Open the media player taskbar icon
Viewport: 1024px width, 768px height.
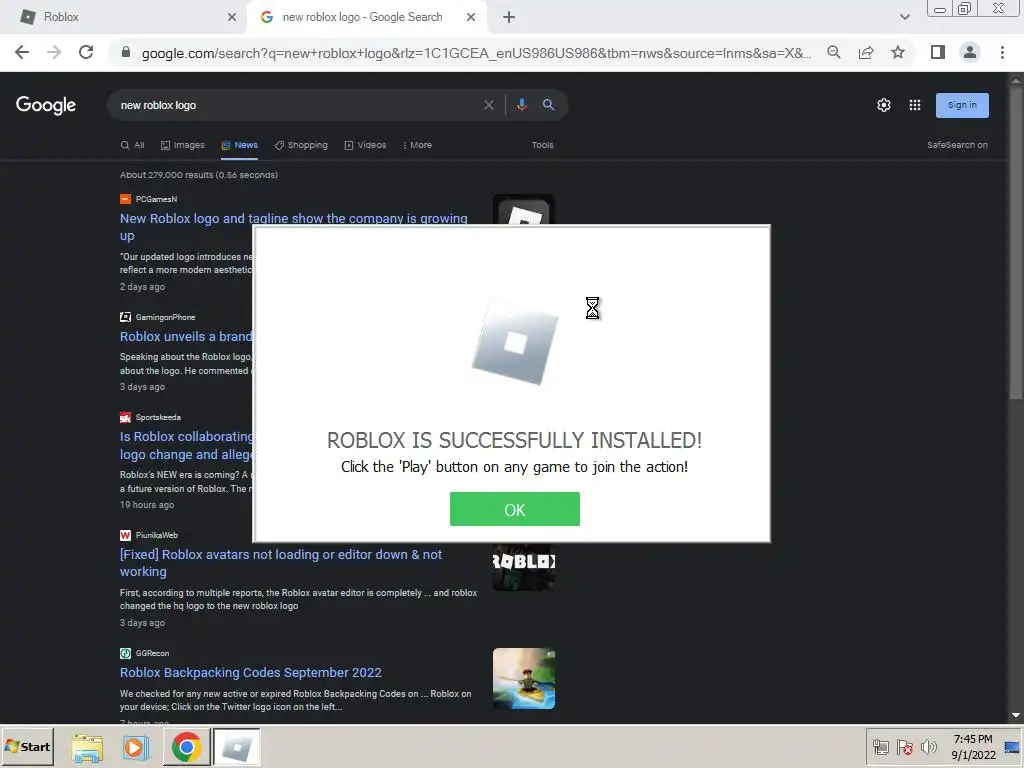(x=136, y=747)
